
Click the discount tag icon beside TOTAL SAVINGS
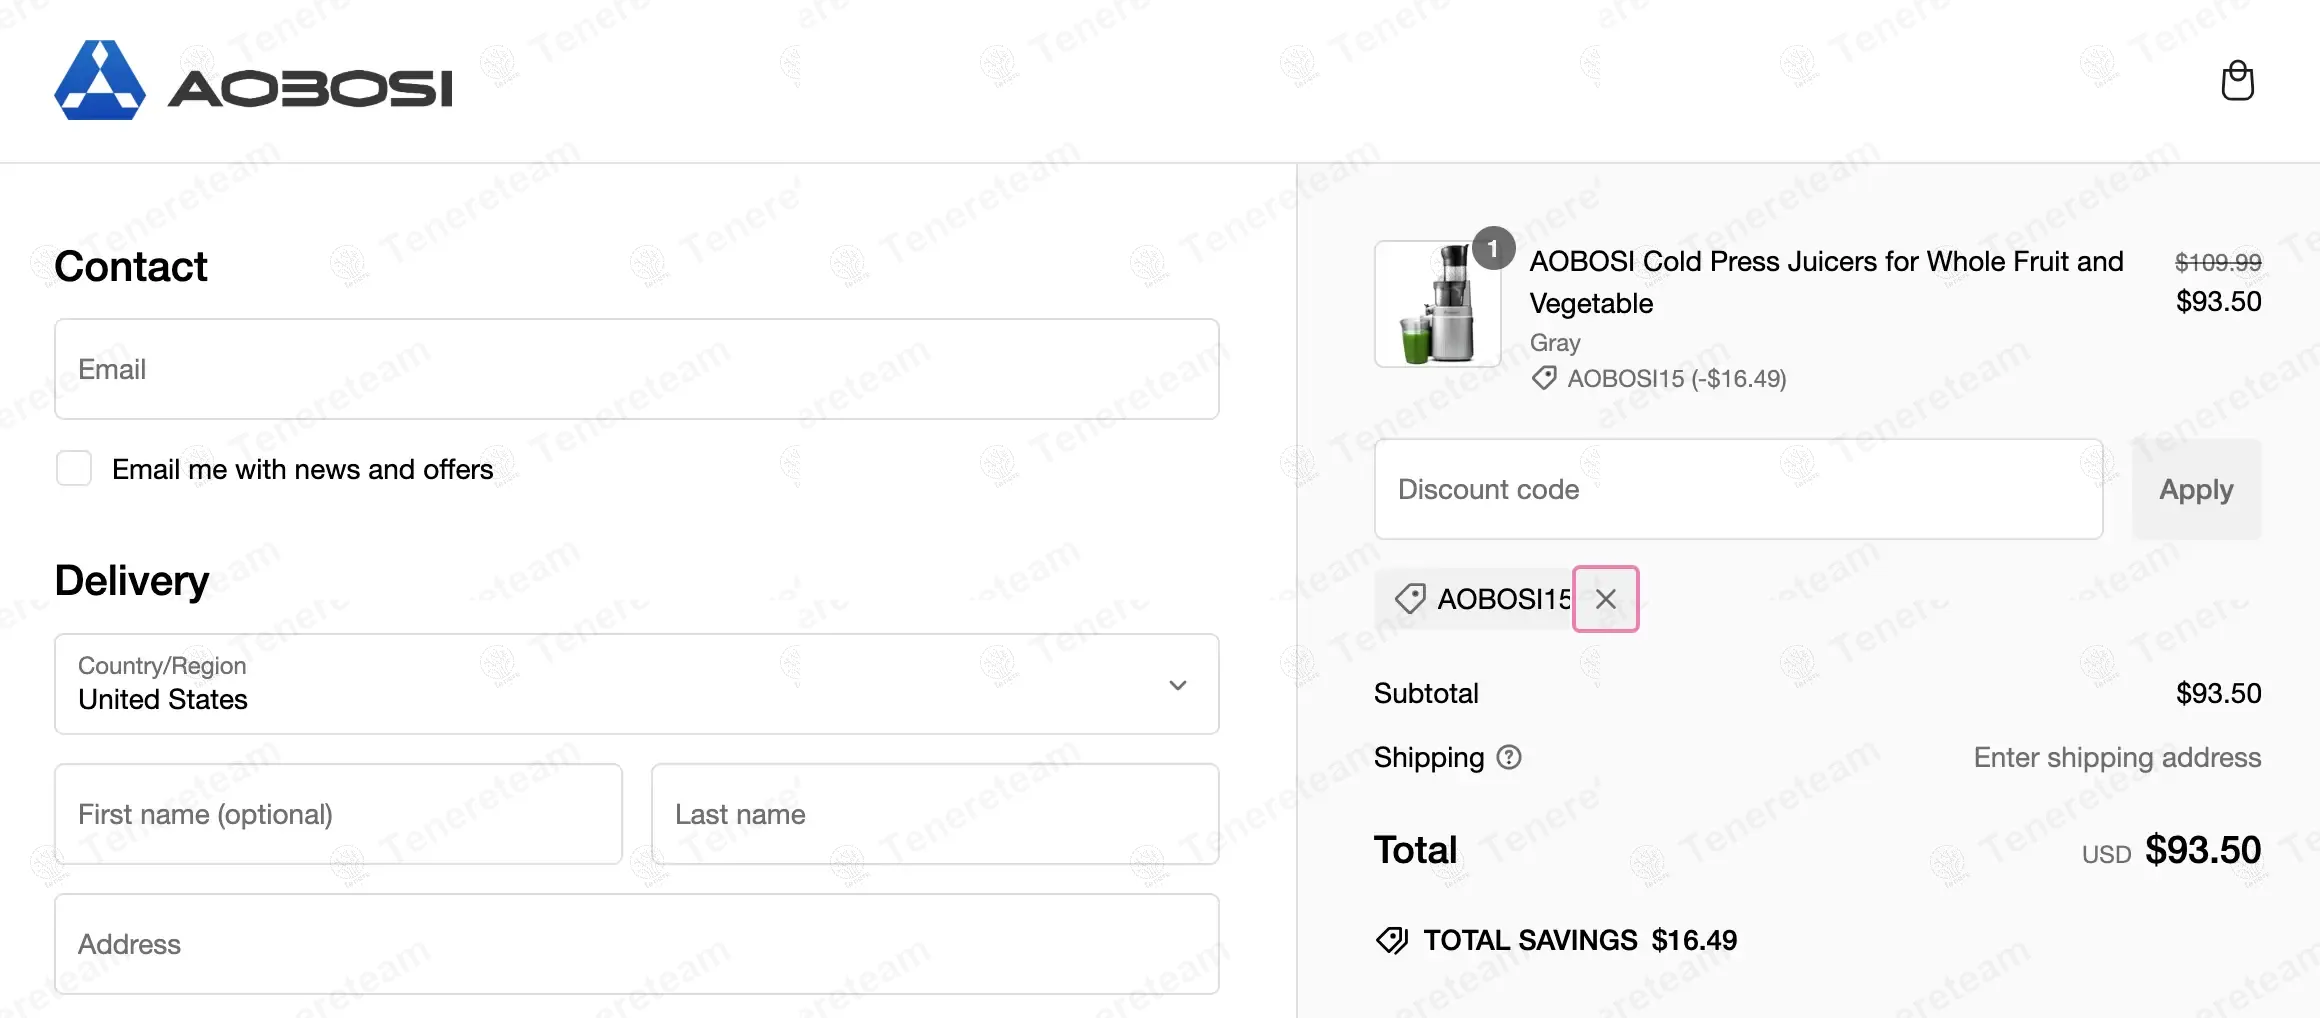[x=1392, y=940]
